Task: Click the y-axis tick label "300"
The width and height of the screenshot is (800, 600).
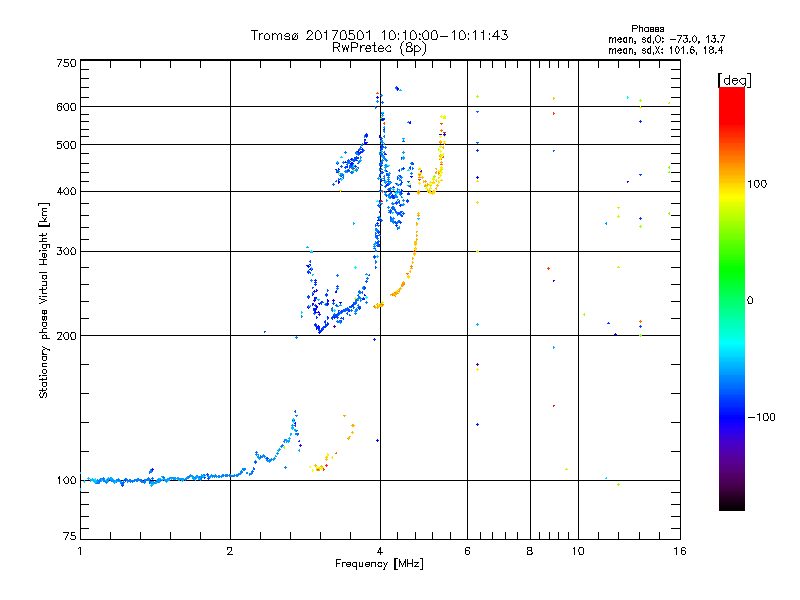Action: (x=66, y=251)
